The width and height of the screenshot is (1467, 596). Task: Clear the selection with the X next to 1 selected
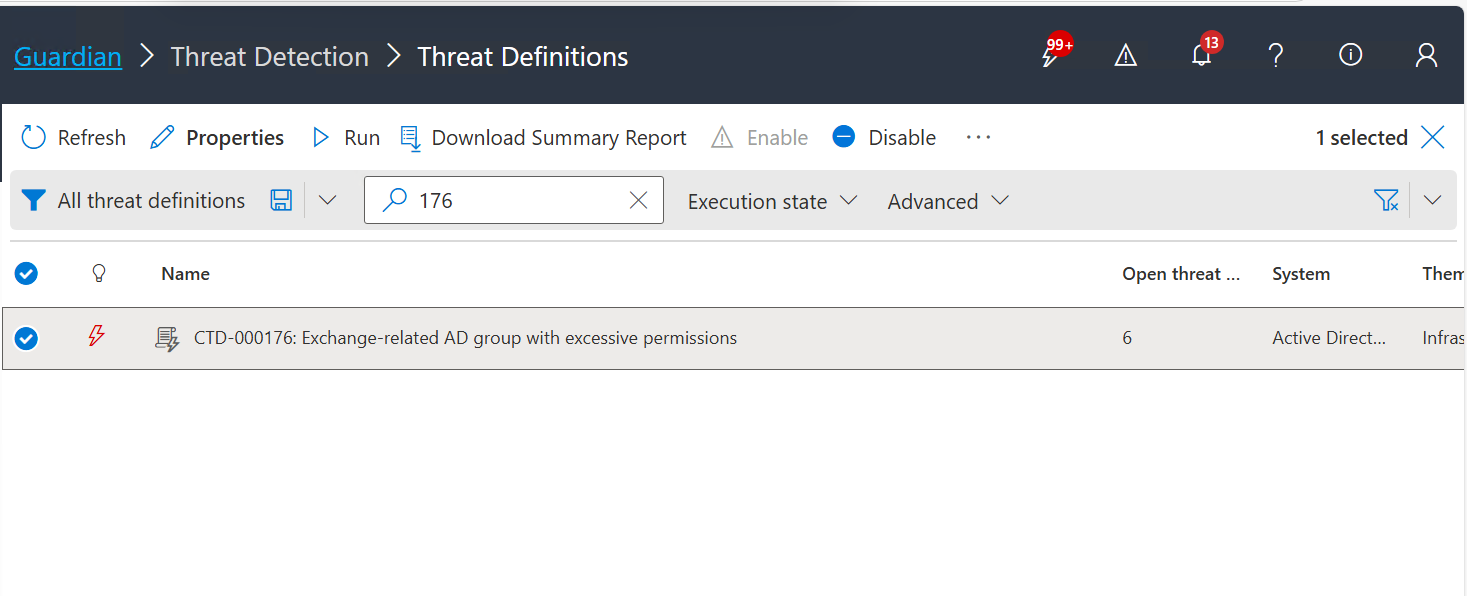pyautogui.click(x=1433, y=138)
